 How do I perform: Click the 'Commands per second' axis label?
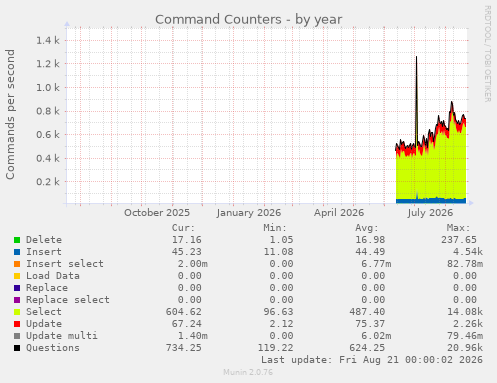[x=10, y=114]
